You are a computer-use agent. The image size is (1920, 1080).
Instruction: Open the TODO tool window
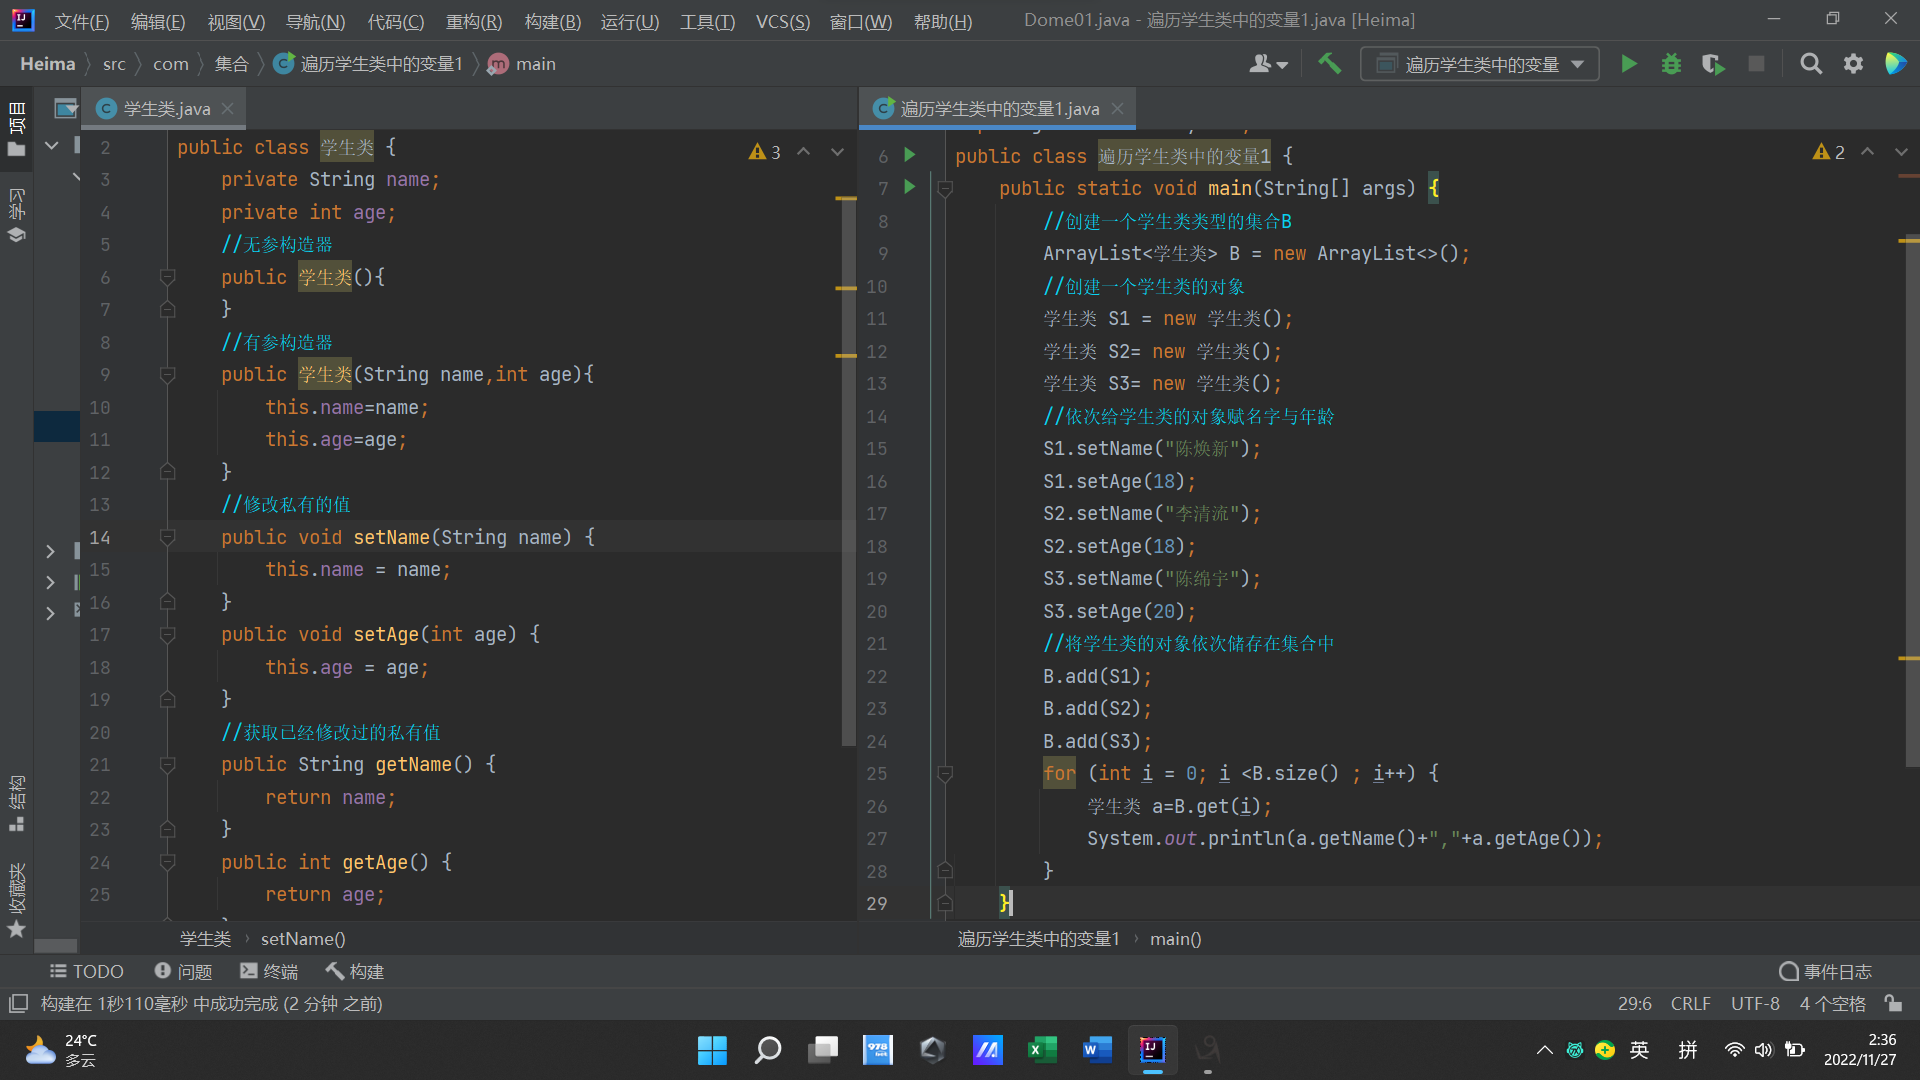(x=87, y=971)
